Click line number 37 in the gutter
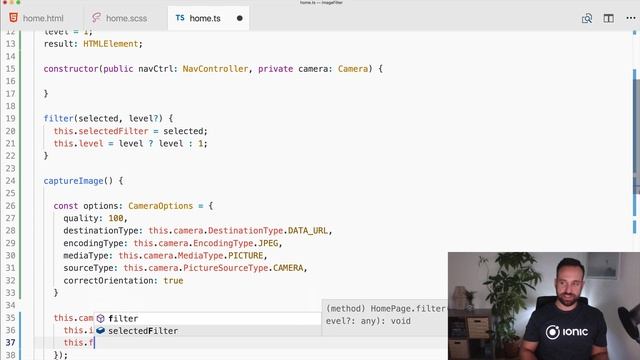Screen dimensions: 640x360 [x=10, y=342]
